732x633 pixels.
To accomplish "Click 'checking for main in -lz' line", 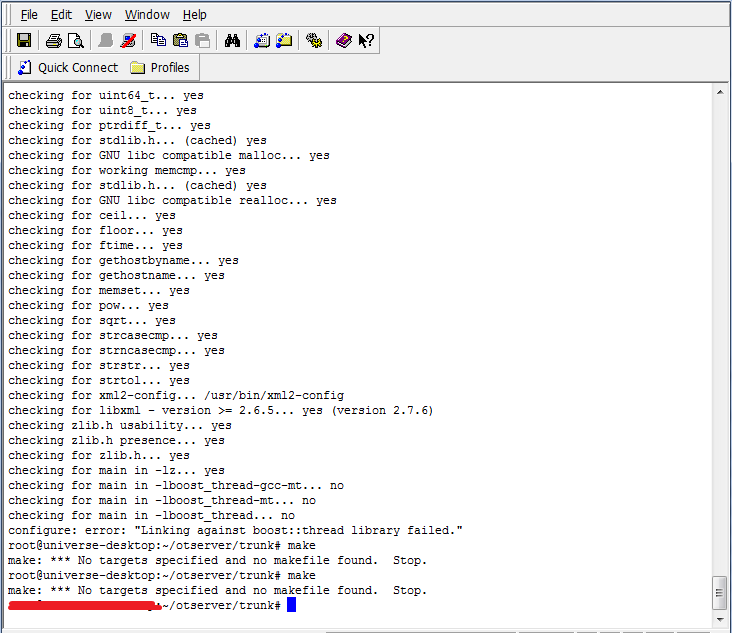I will coord(116,471).
